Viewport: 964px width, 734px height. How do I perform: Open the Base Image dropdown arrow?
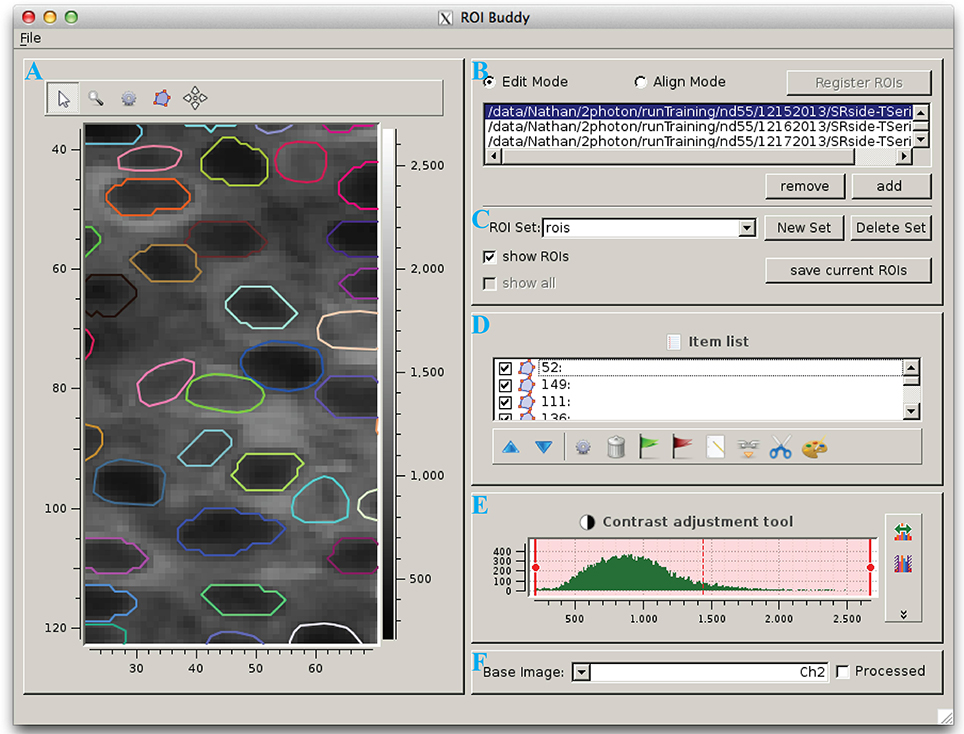(581, 672)
